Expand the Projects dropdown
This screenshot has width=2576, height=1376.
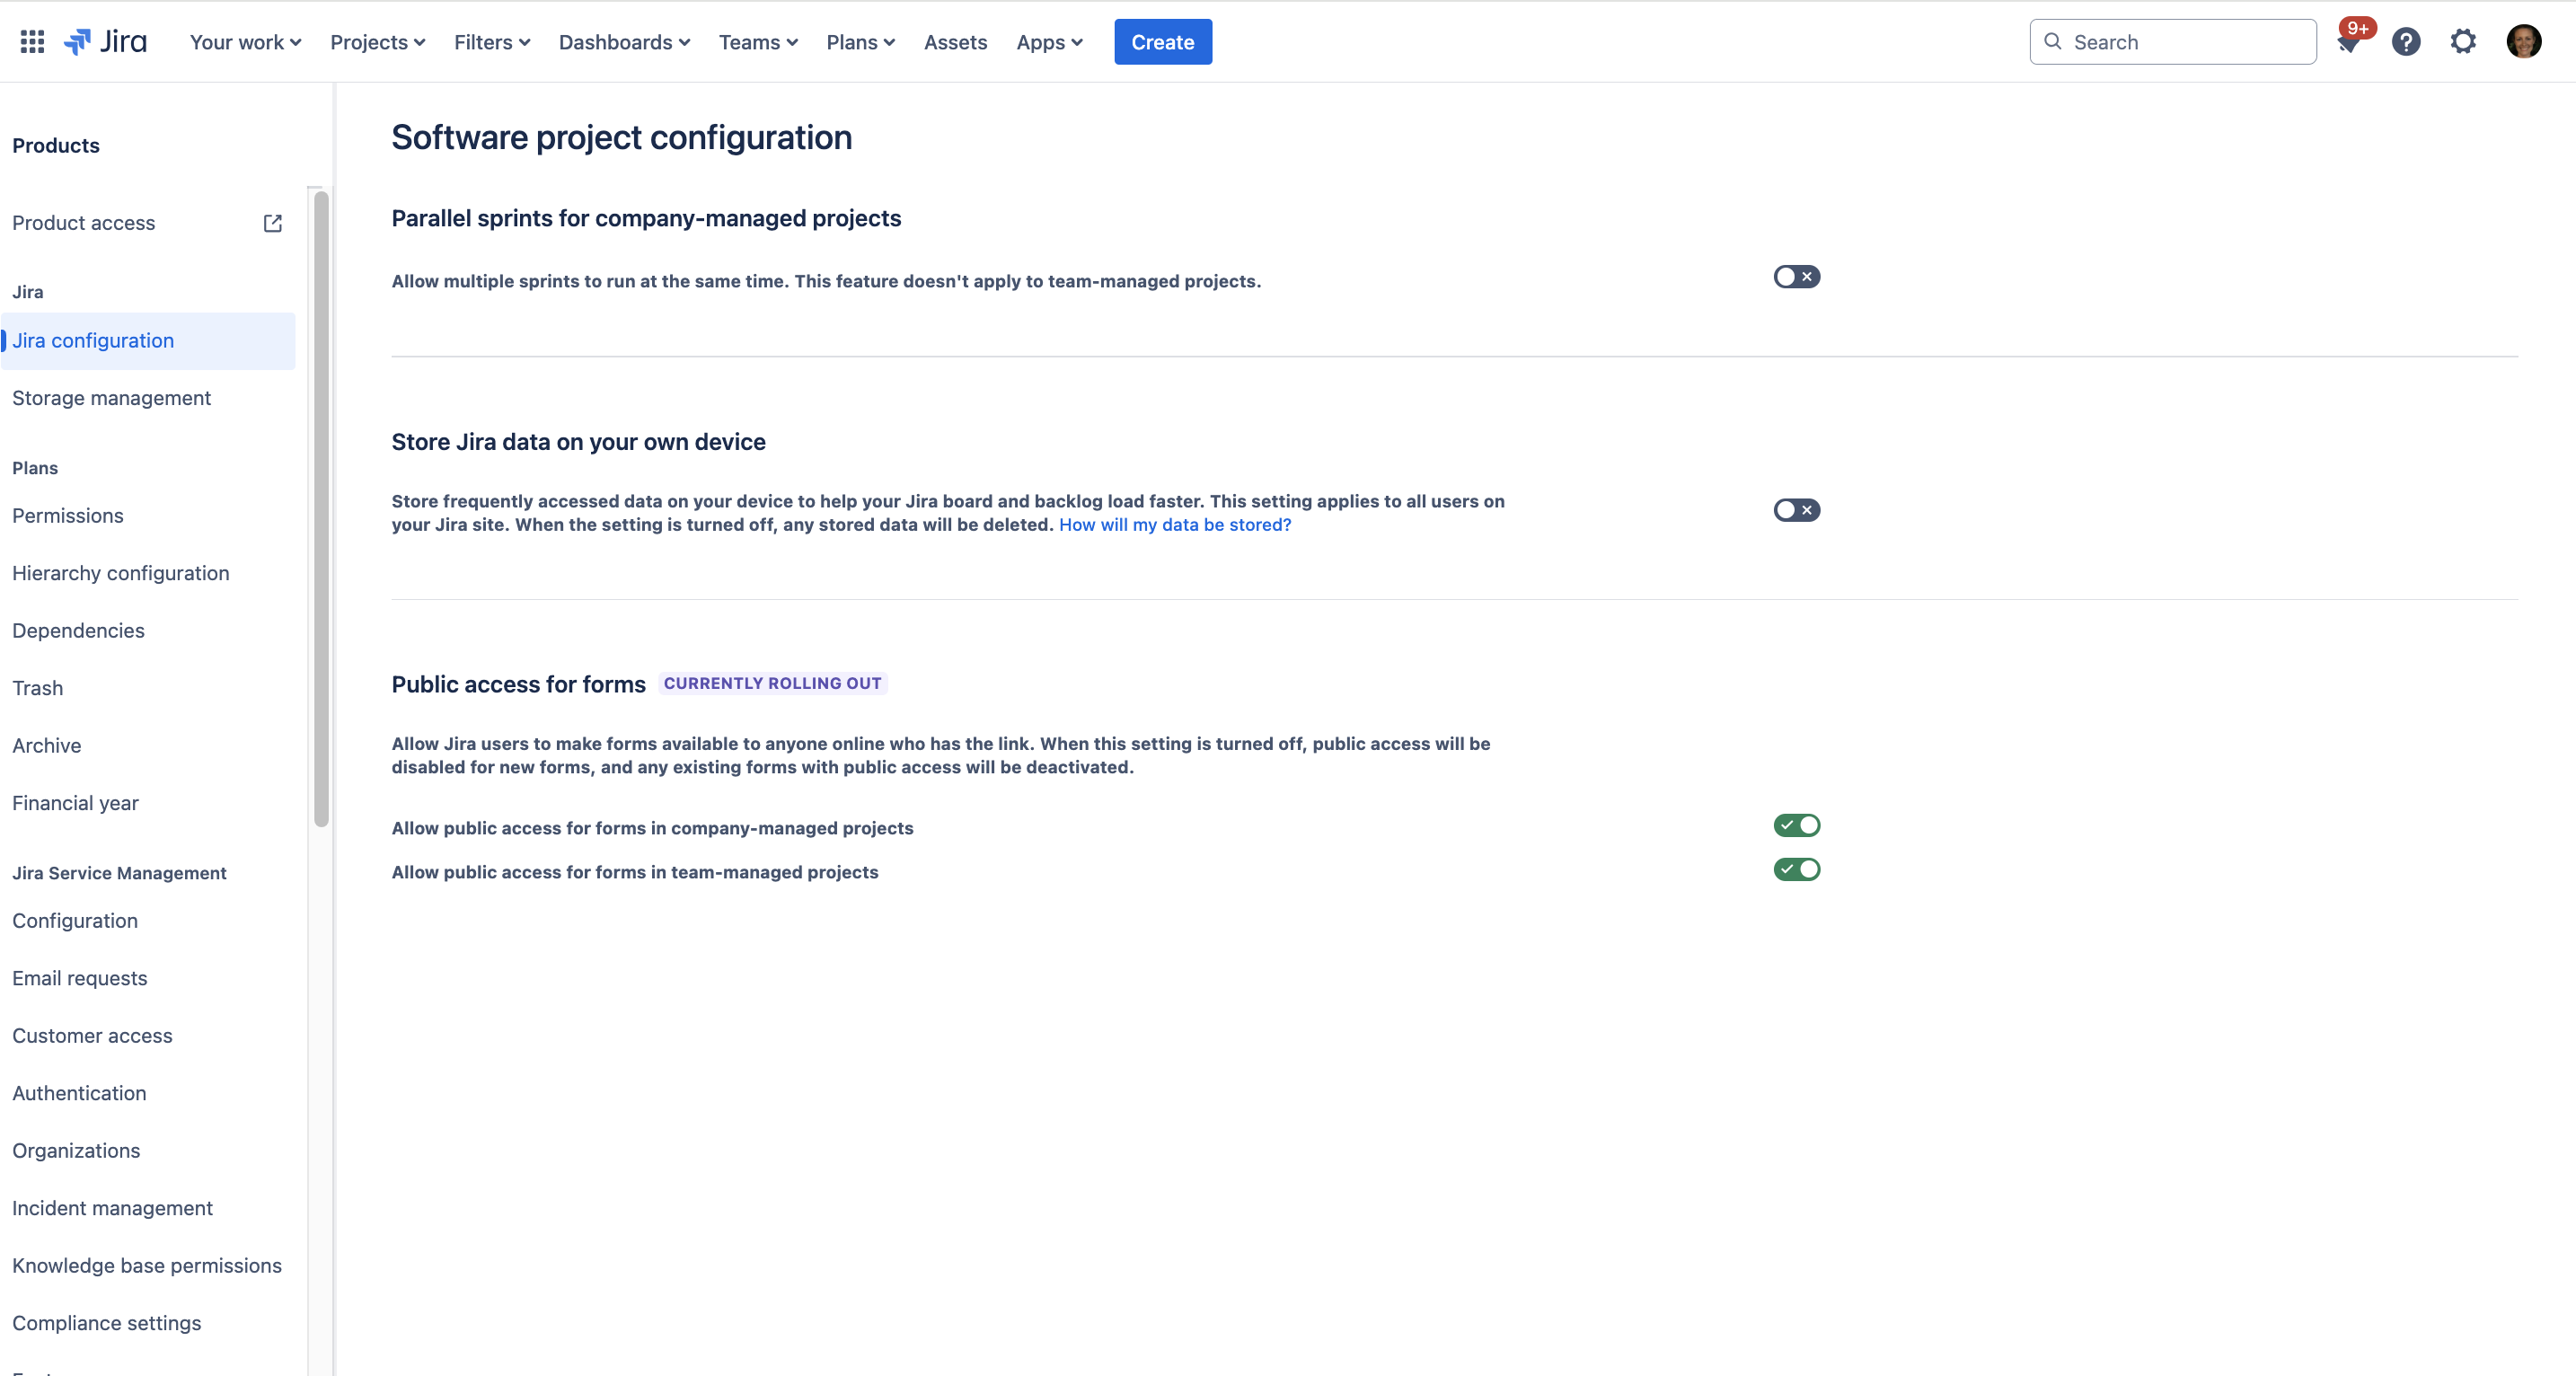(378, 42)
